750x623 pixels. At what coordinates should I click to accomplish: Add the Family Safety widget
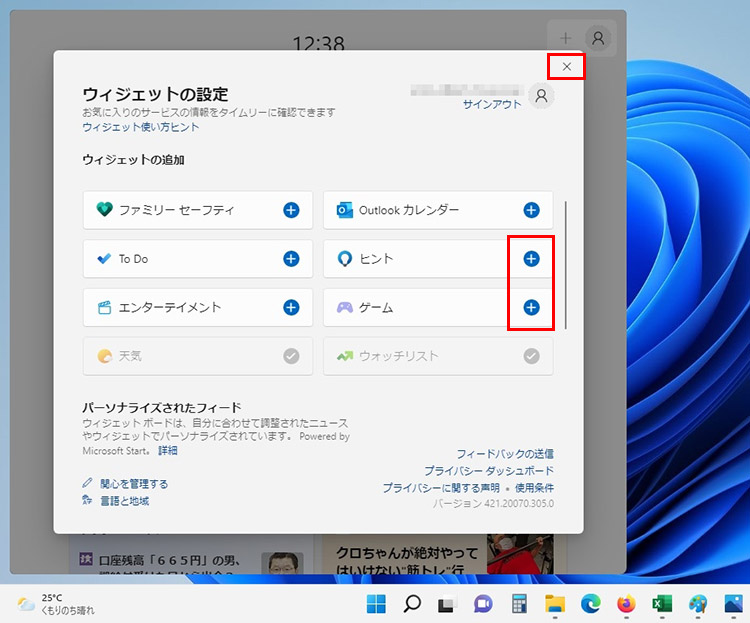291,210
